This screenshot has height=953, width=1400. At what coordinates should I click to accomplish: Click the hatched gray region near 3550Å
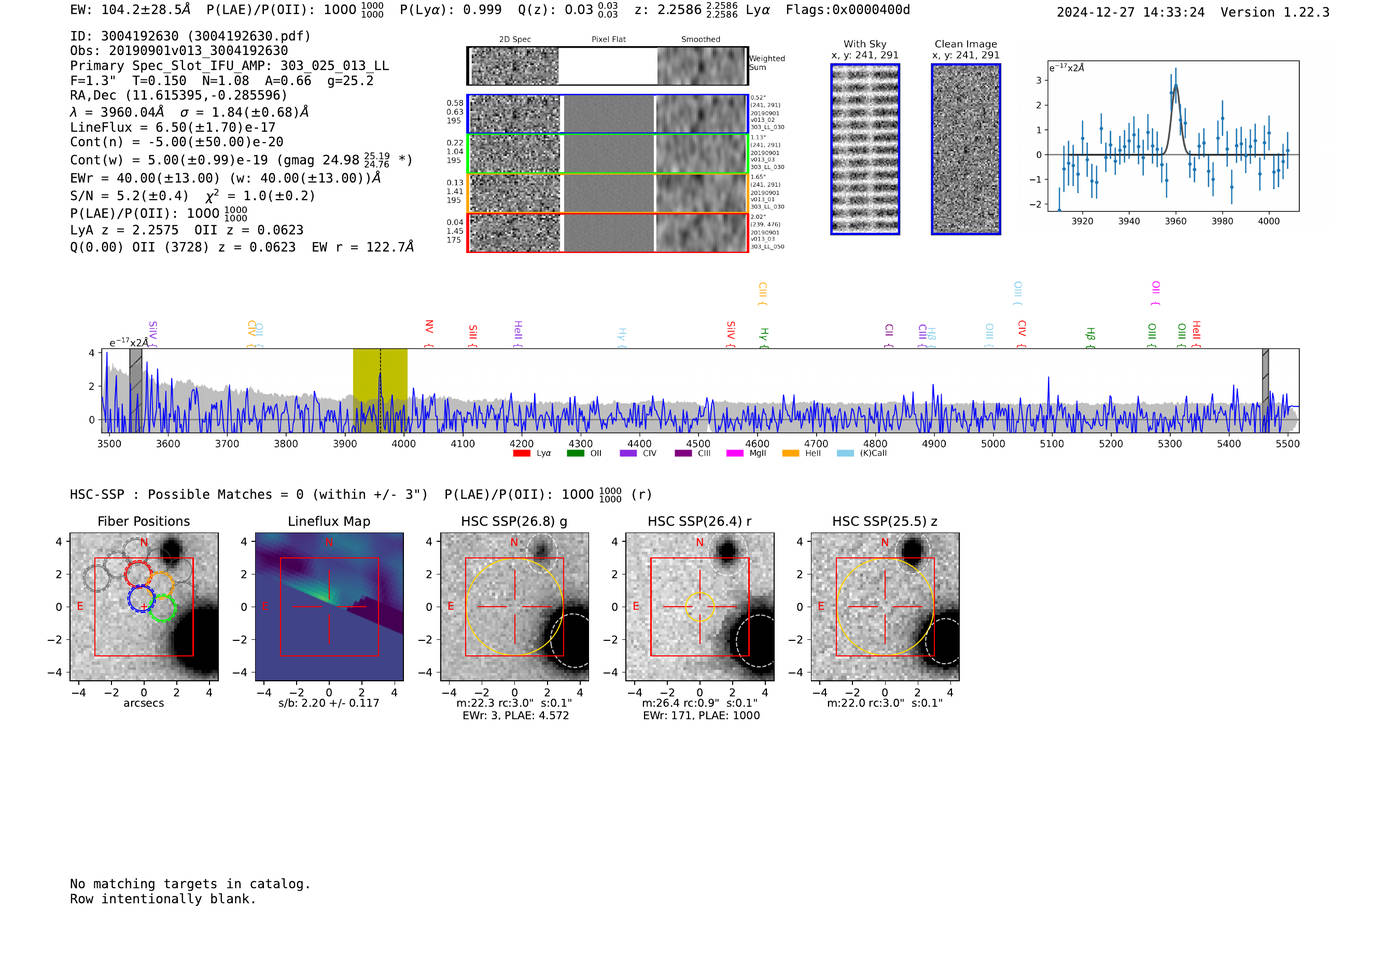(x=136, y=390)
